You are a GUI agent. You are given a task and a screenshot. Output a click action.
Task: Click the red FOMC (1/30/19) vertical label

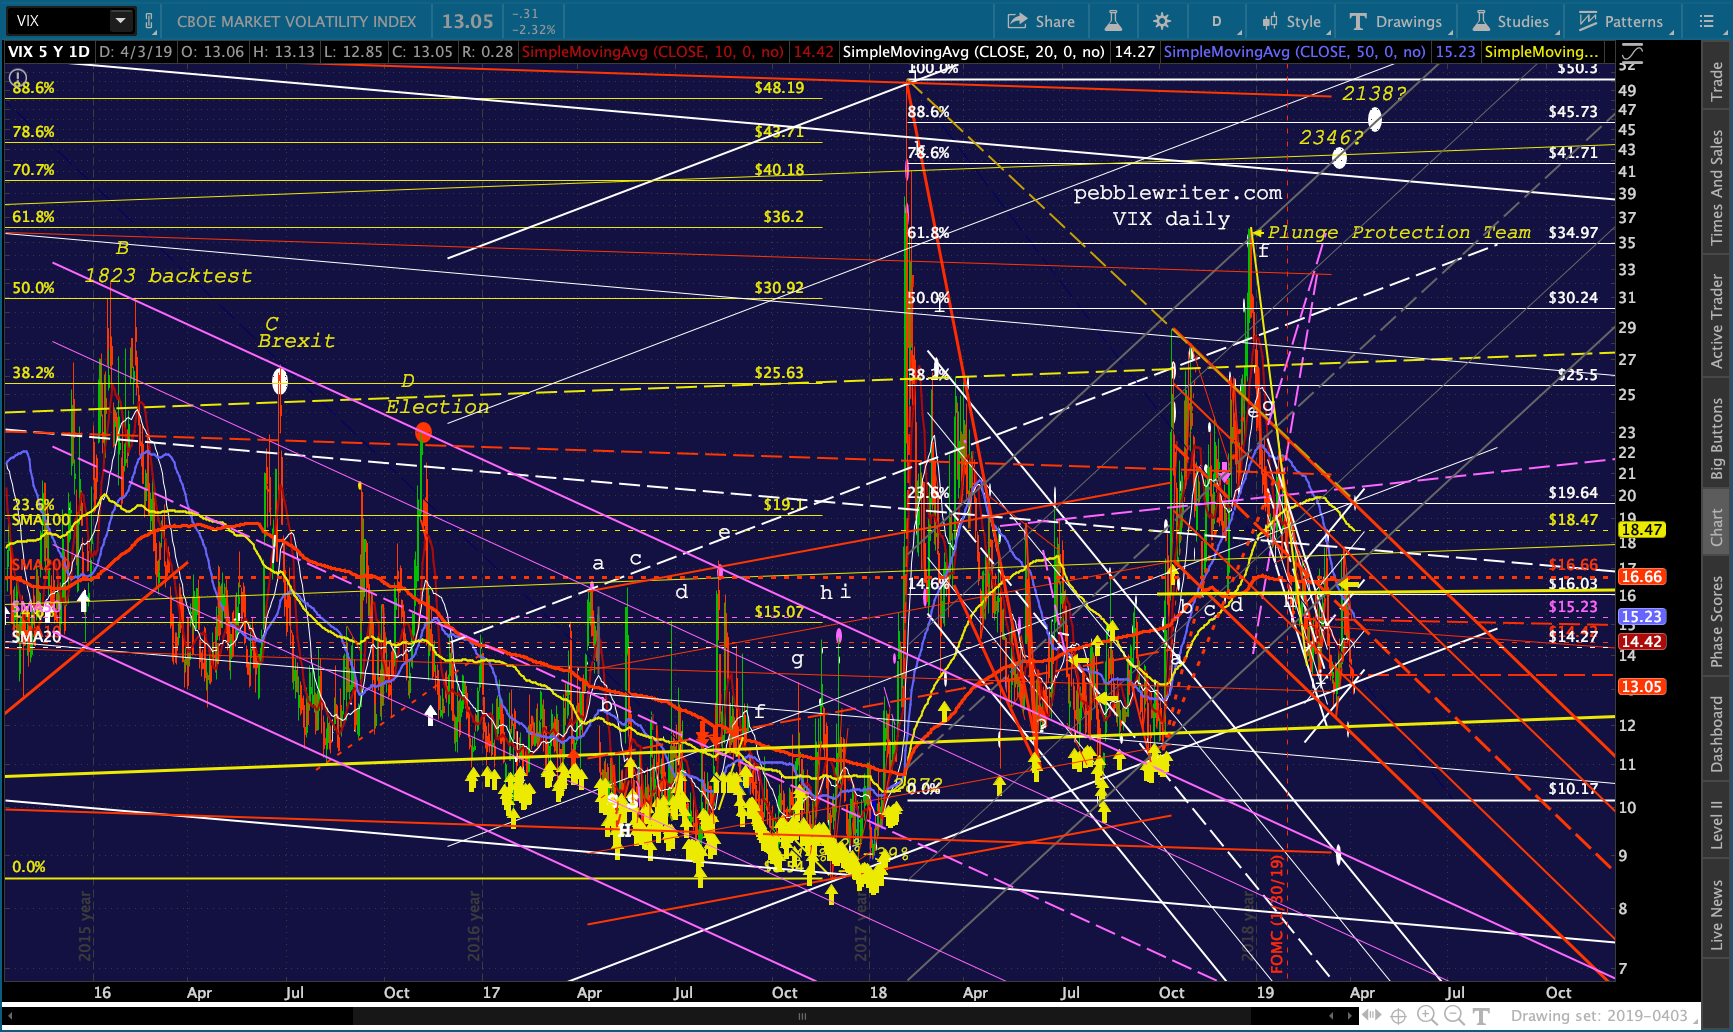(x=1277, y=913)
